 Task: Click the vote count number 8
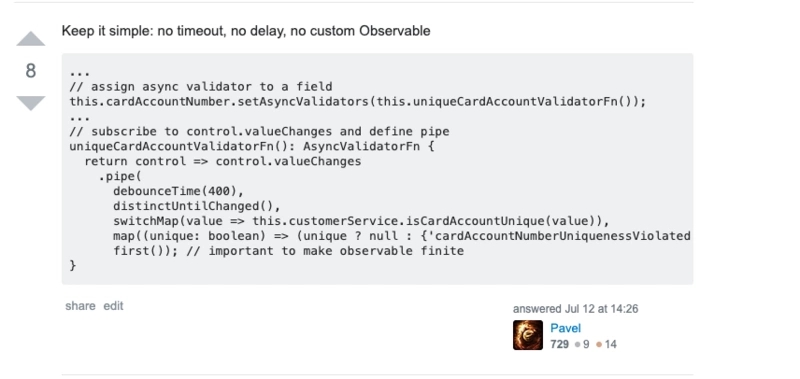[31, 71]
